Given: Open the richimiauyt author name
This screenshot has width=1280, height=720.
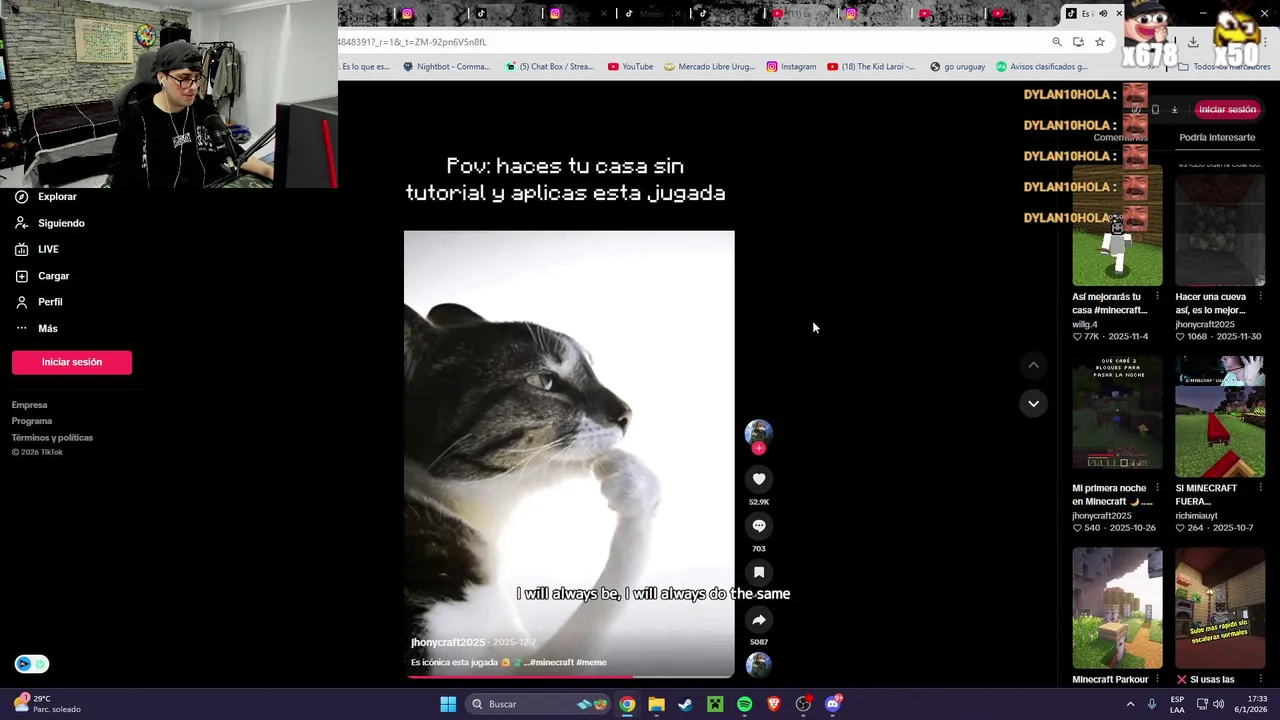Looking at the screenshot, I should 1196,515.
